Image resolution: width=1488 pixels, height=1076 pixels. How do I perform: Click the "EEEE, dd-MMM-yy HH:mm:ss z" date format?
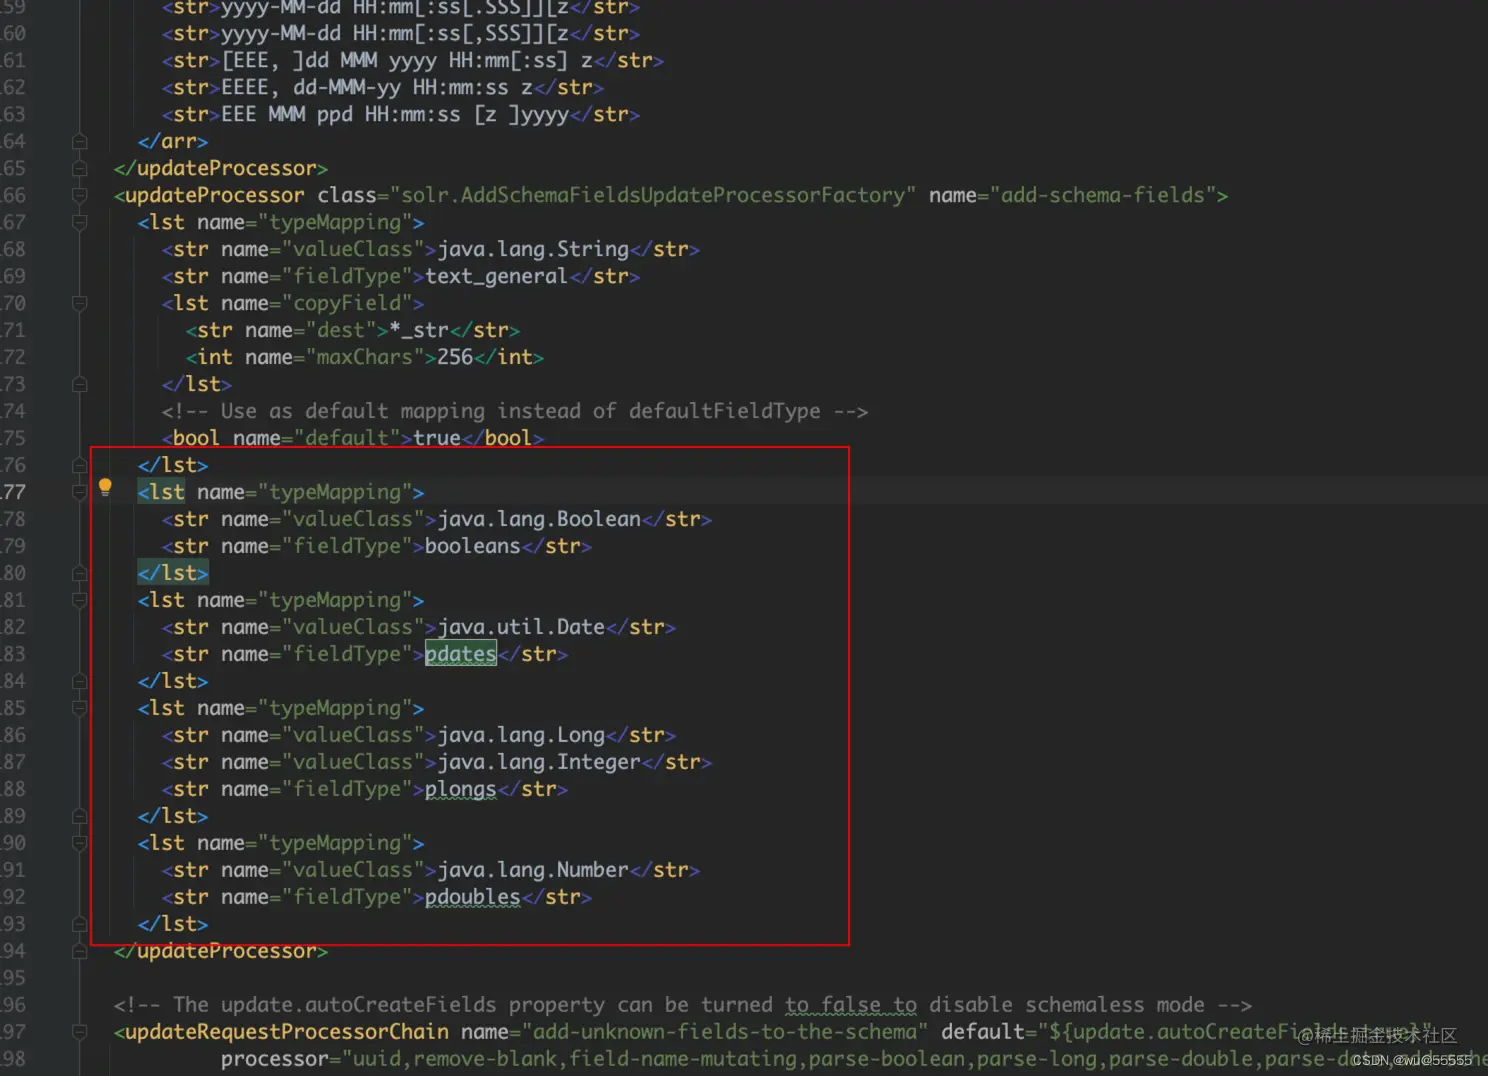pos(377,87)
